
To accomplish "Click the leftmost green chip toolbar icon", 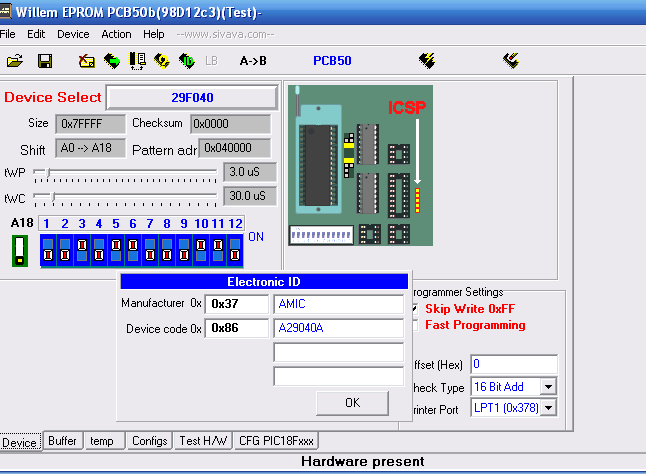I will [x=111, y=61].
